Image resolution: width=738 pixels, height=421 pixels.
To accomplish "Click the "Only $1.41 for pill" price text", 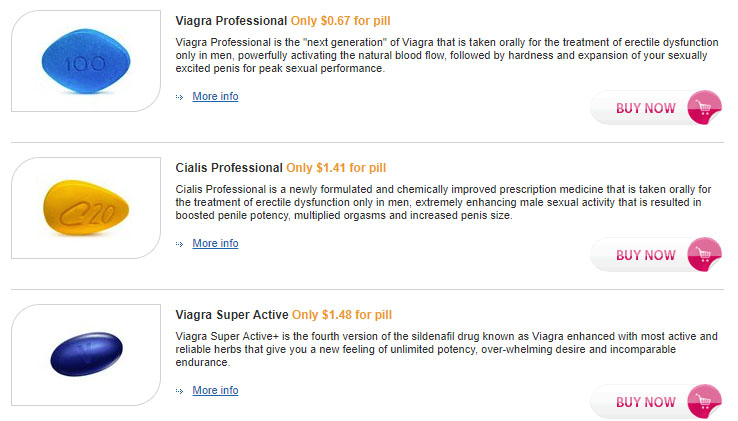I will coord(336,167).
